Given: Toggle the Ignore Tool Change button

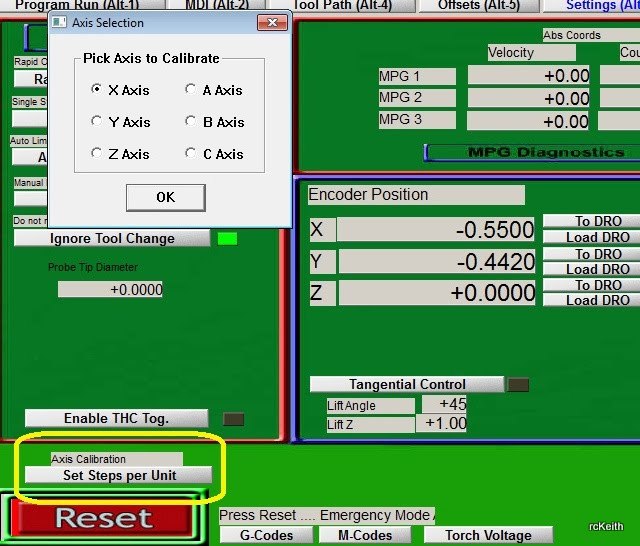Looking at the screenshot, I should 112,238.
